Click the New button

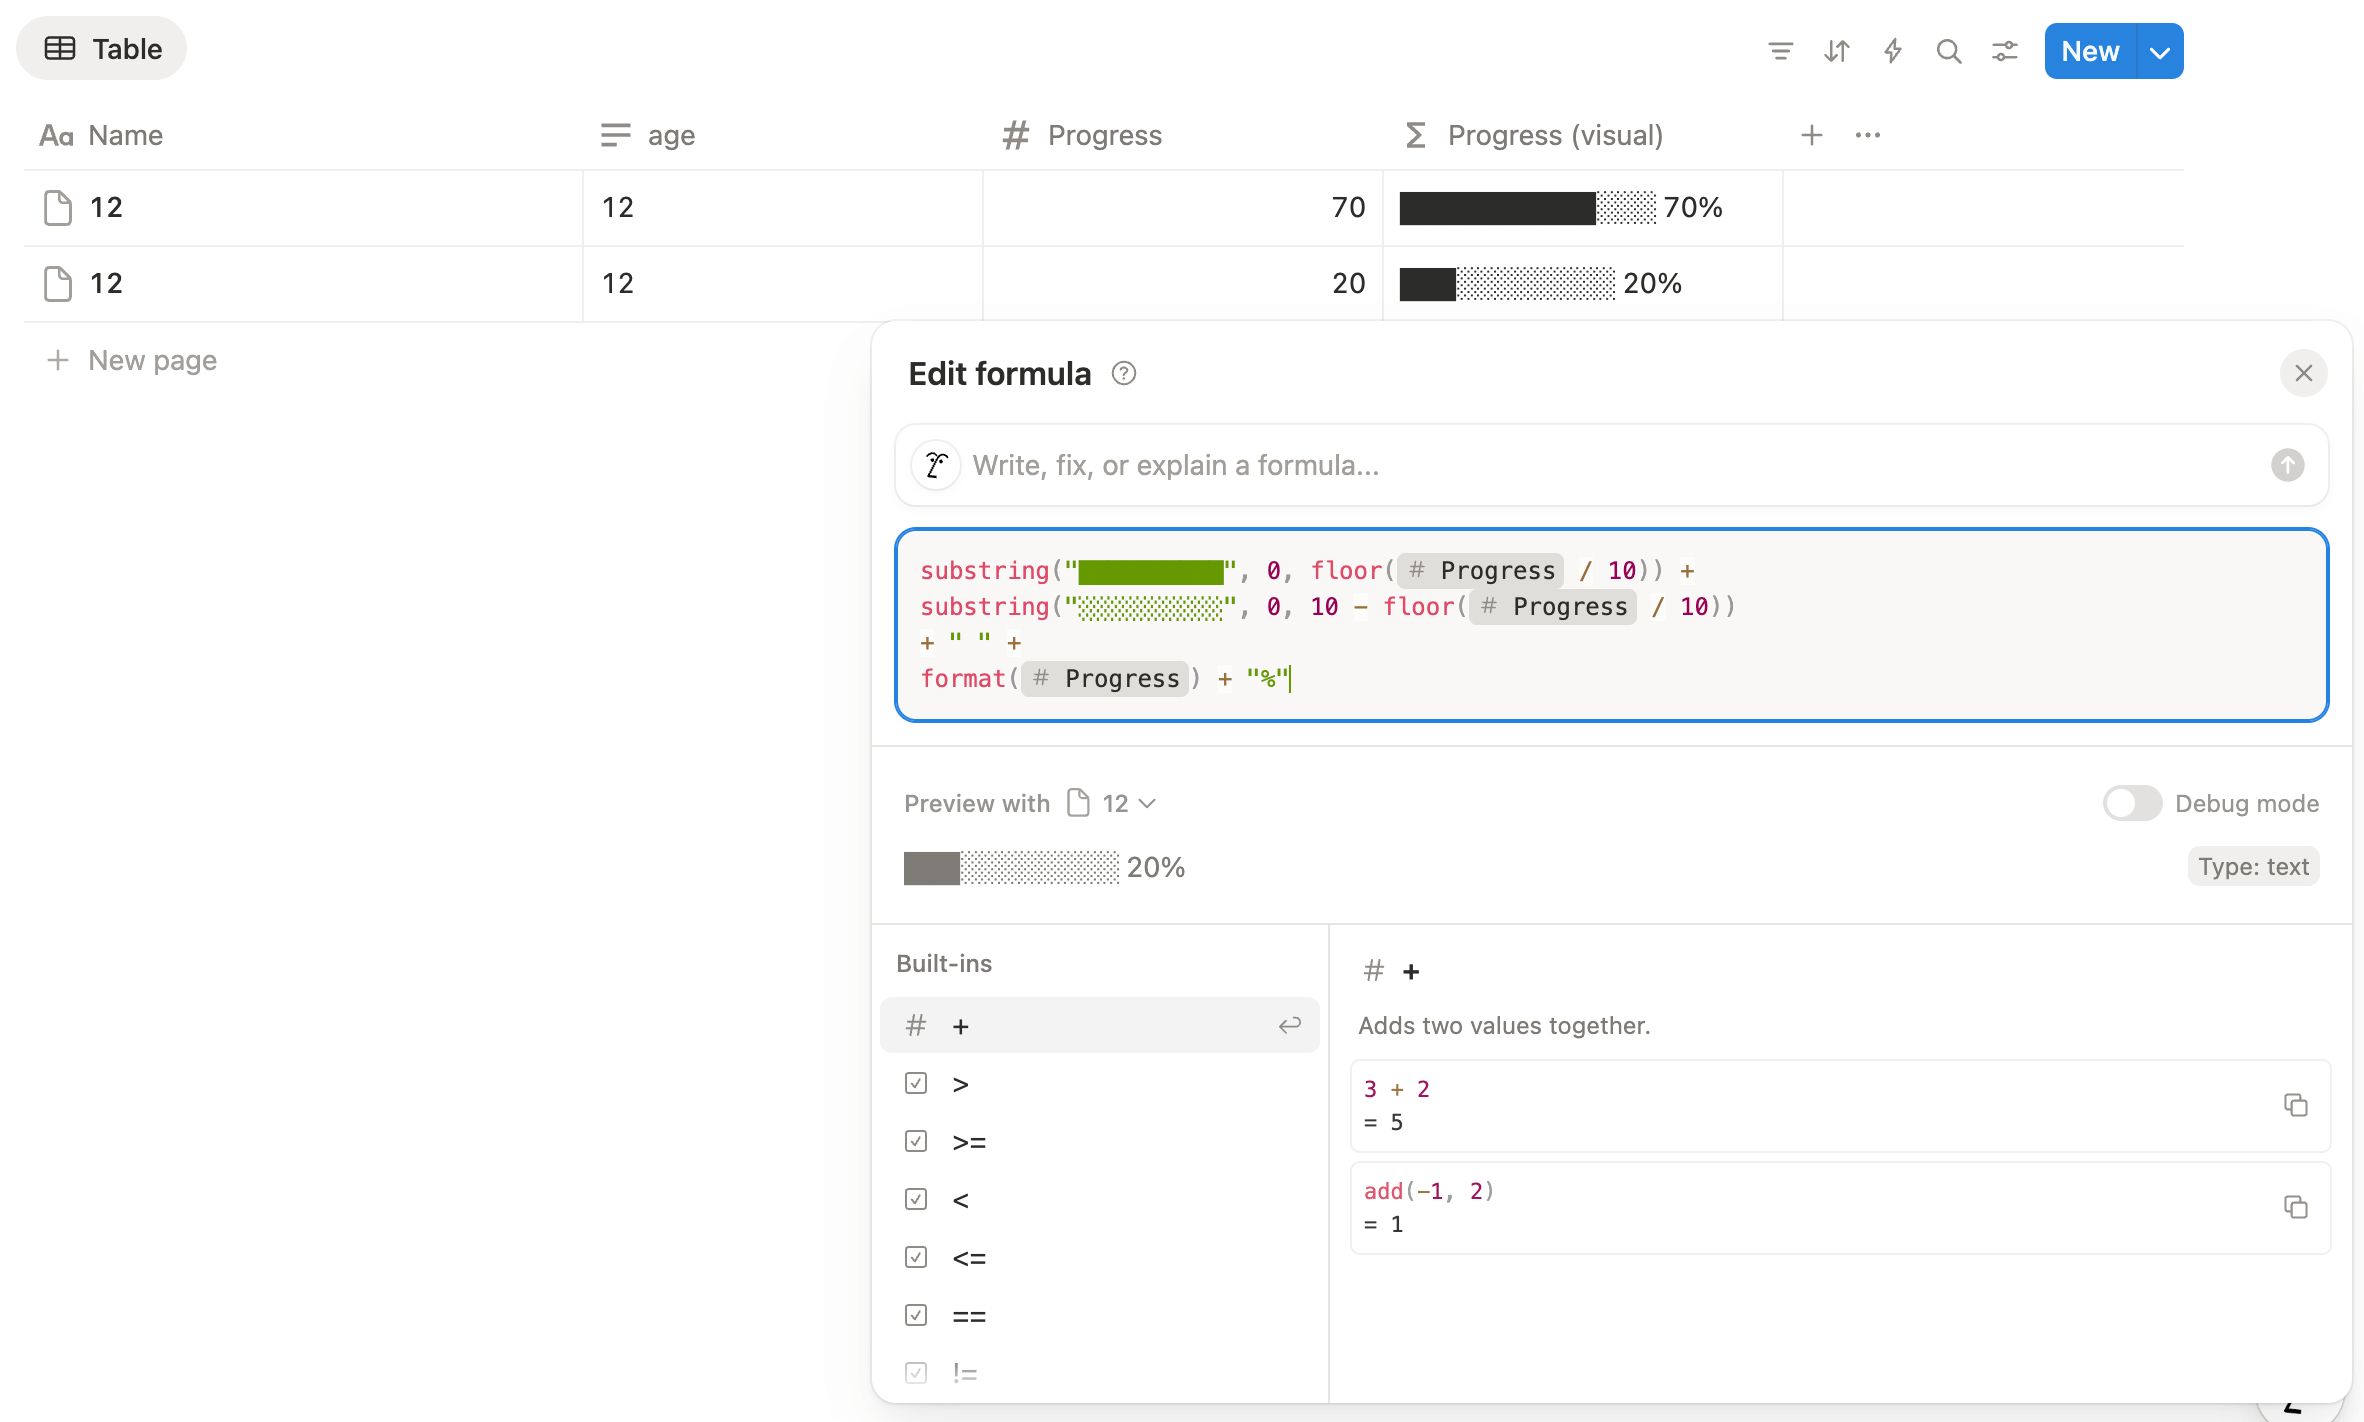(2089, 51)
